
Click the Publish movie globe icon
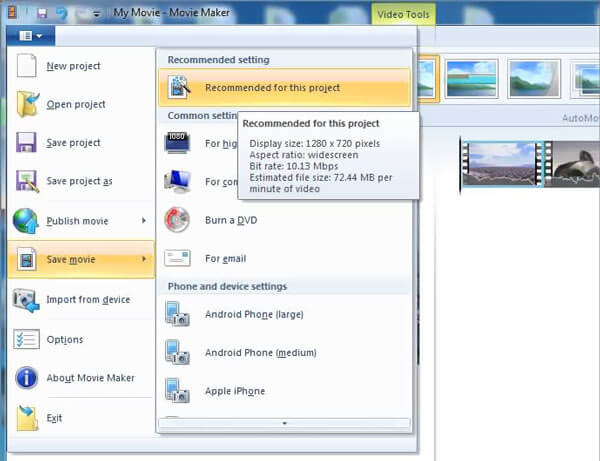tap(26, 221)
